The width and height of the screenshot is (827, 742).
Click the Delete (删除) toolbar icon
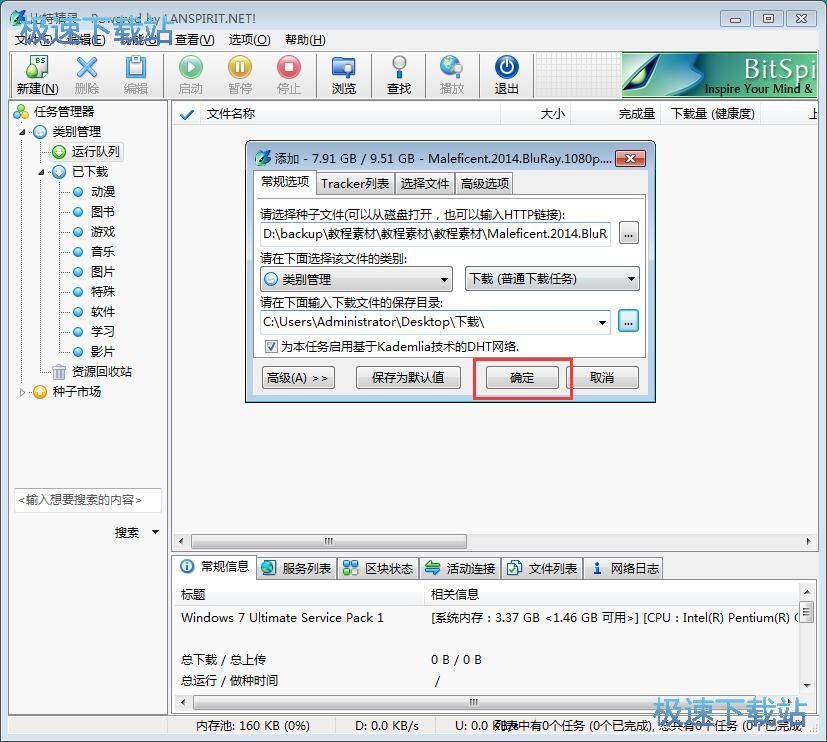(87, 75)
